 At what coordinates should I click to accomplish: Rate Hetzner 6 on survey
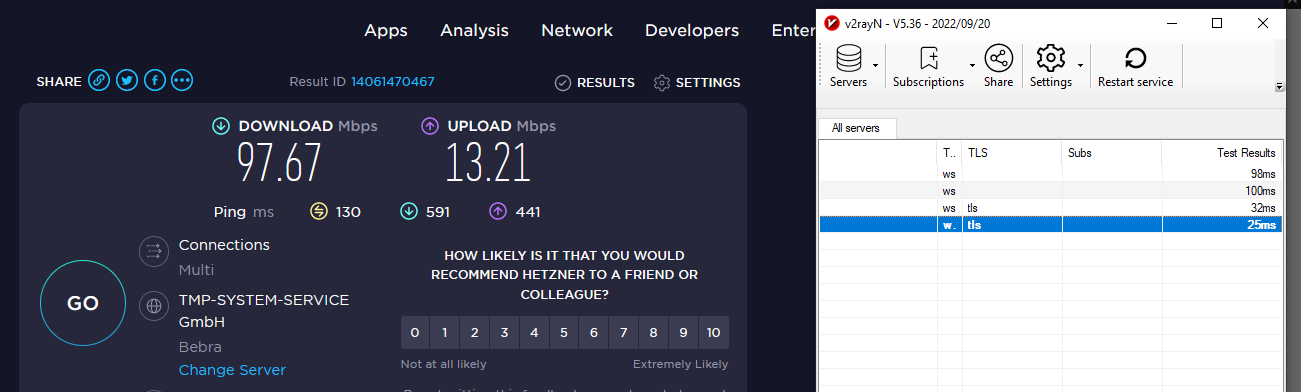(594, 332)
